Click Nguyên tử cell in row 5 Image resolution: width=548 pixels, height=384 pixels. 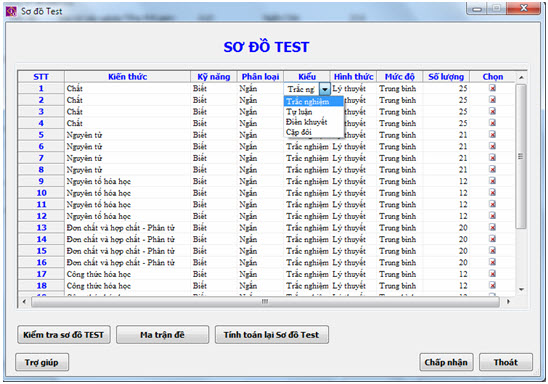[128, 135]
